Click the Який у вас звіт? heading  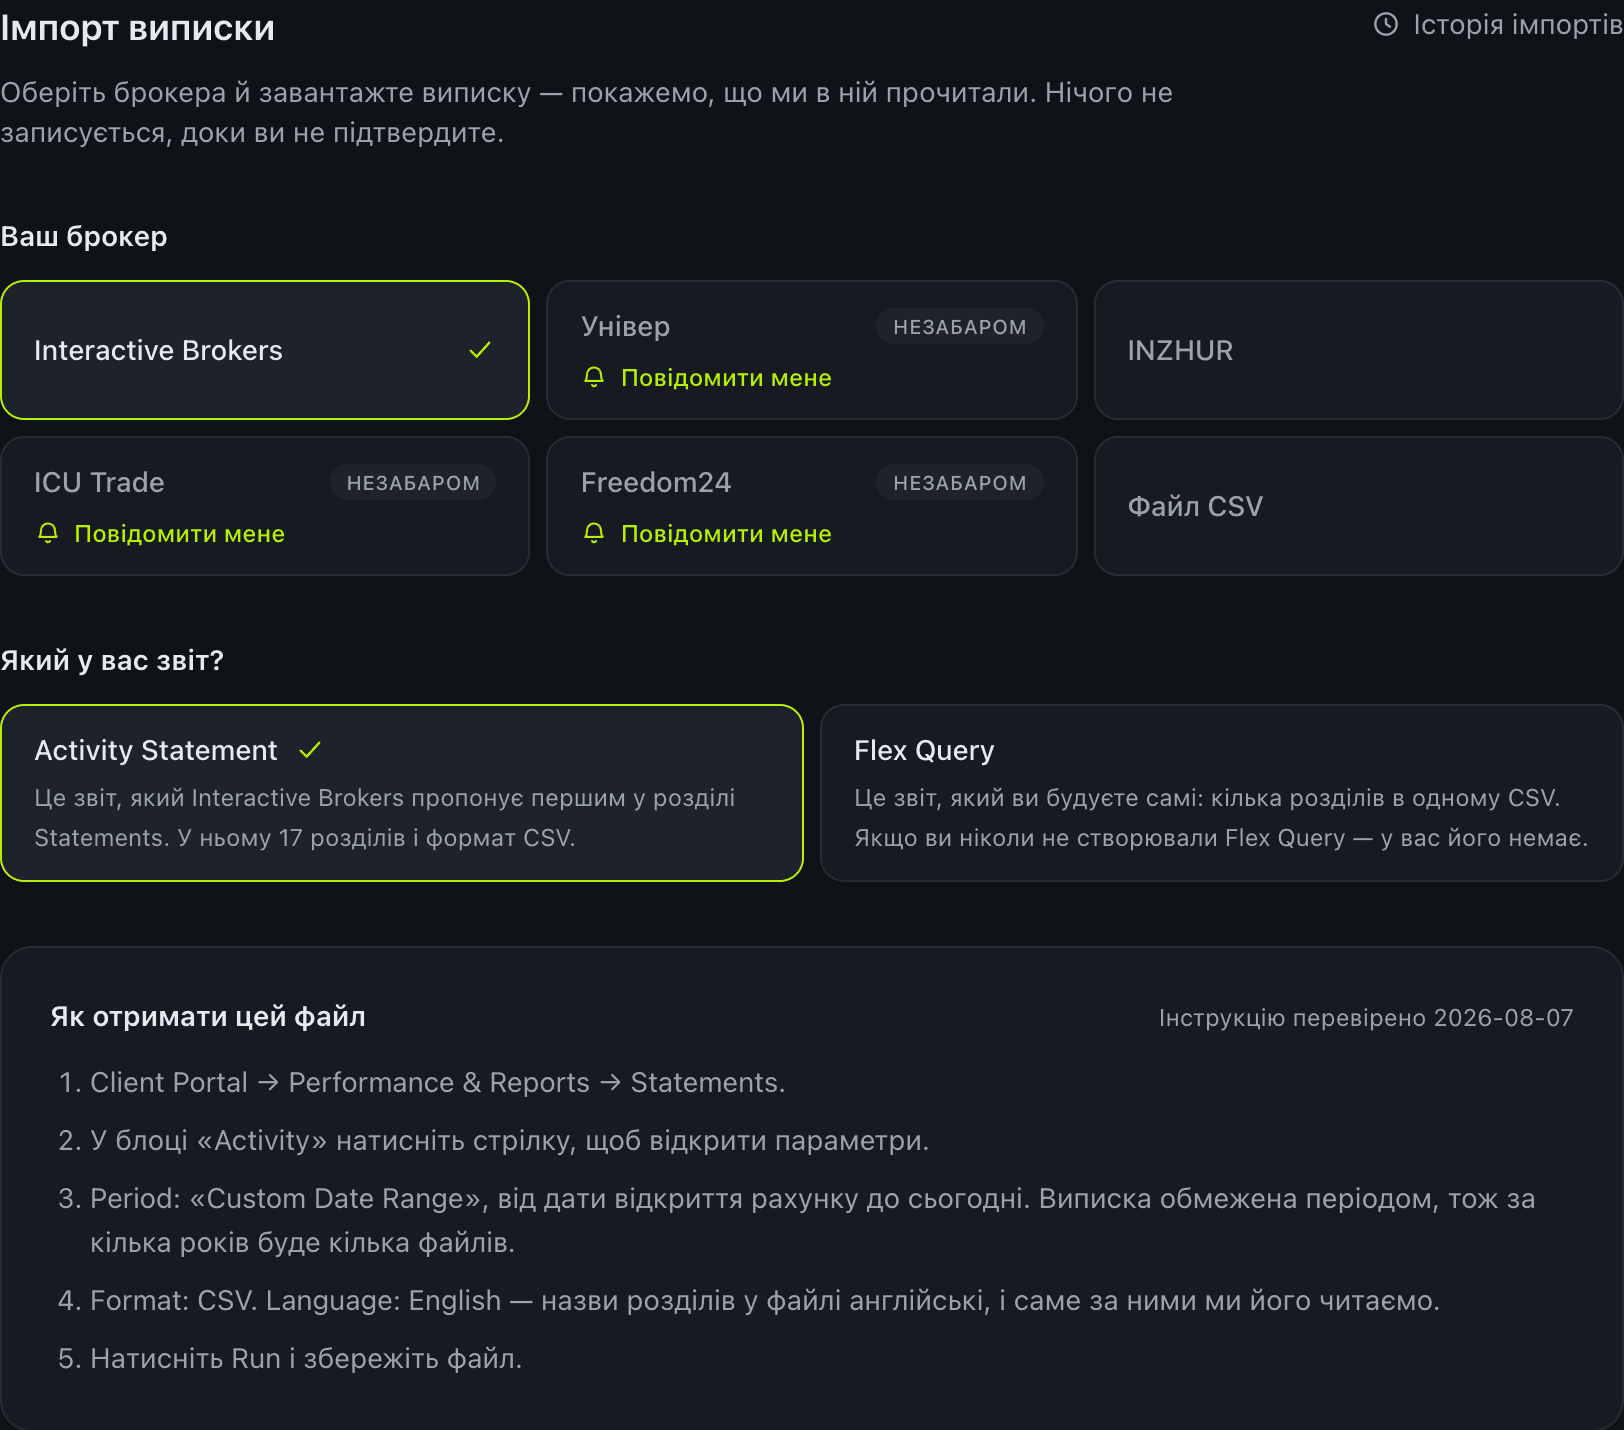(112, 661)
